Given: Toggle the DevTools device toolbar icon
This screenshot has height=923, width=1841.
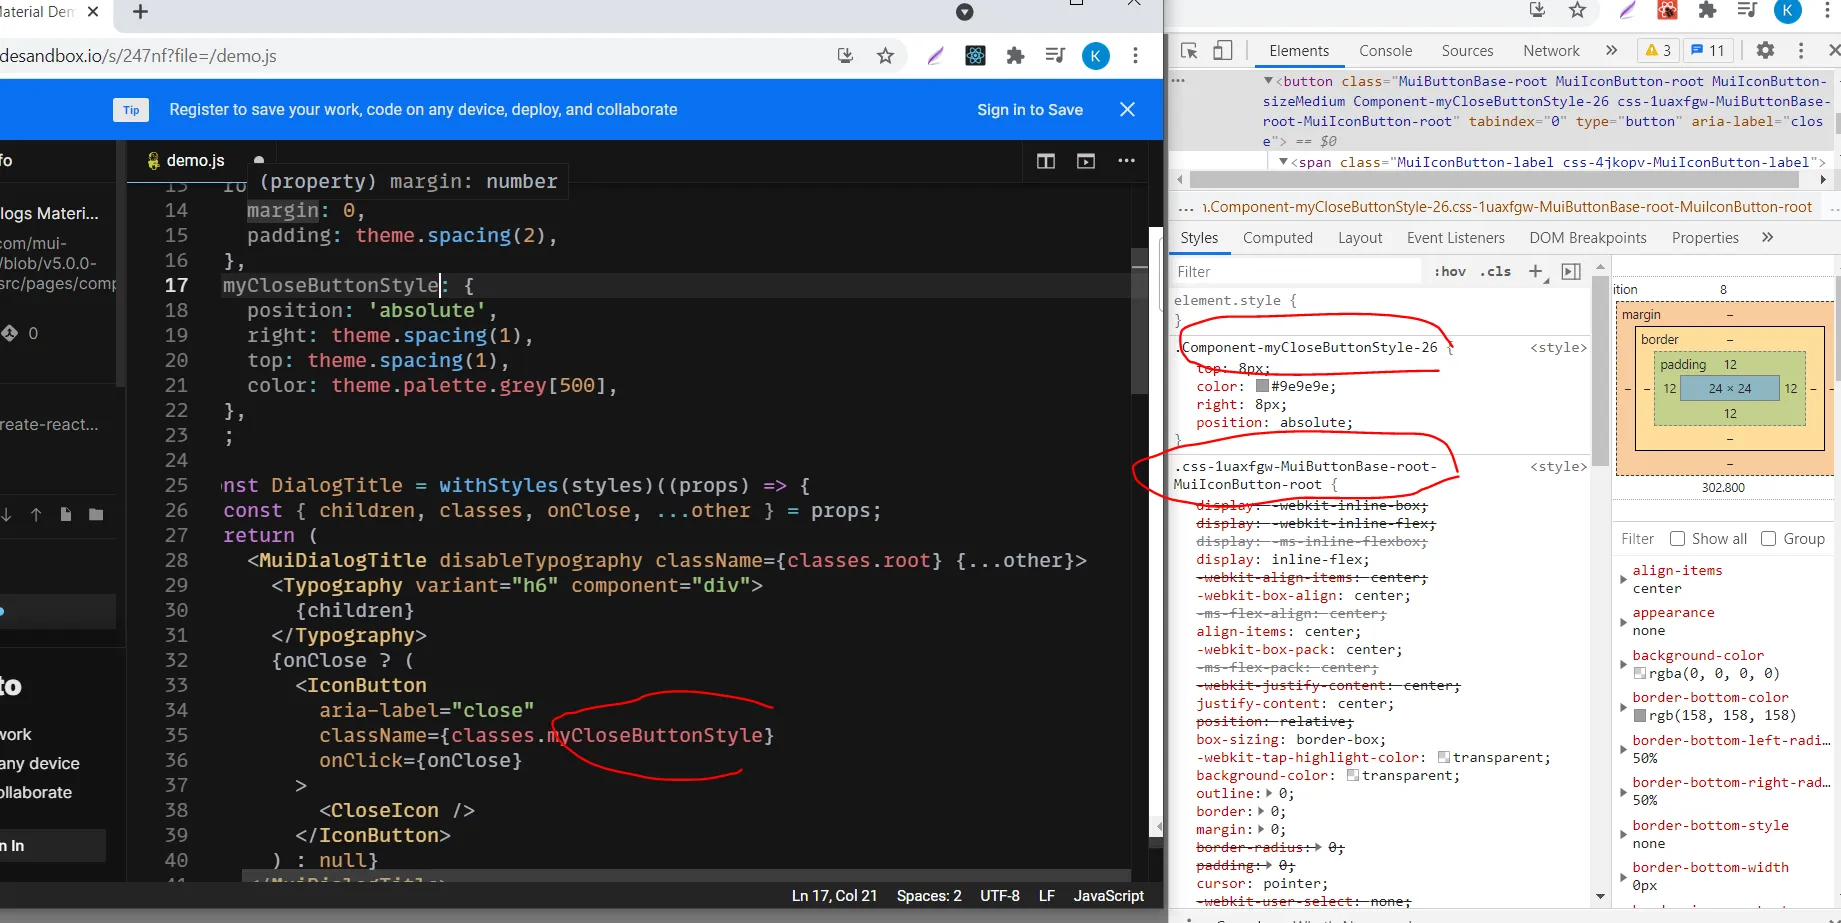Looking at the screenshot, I should click(x=1223, y=51).
